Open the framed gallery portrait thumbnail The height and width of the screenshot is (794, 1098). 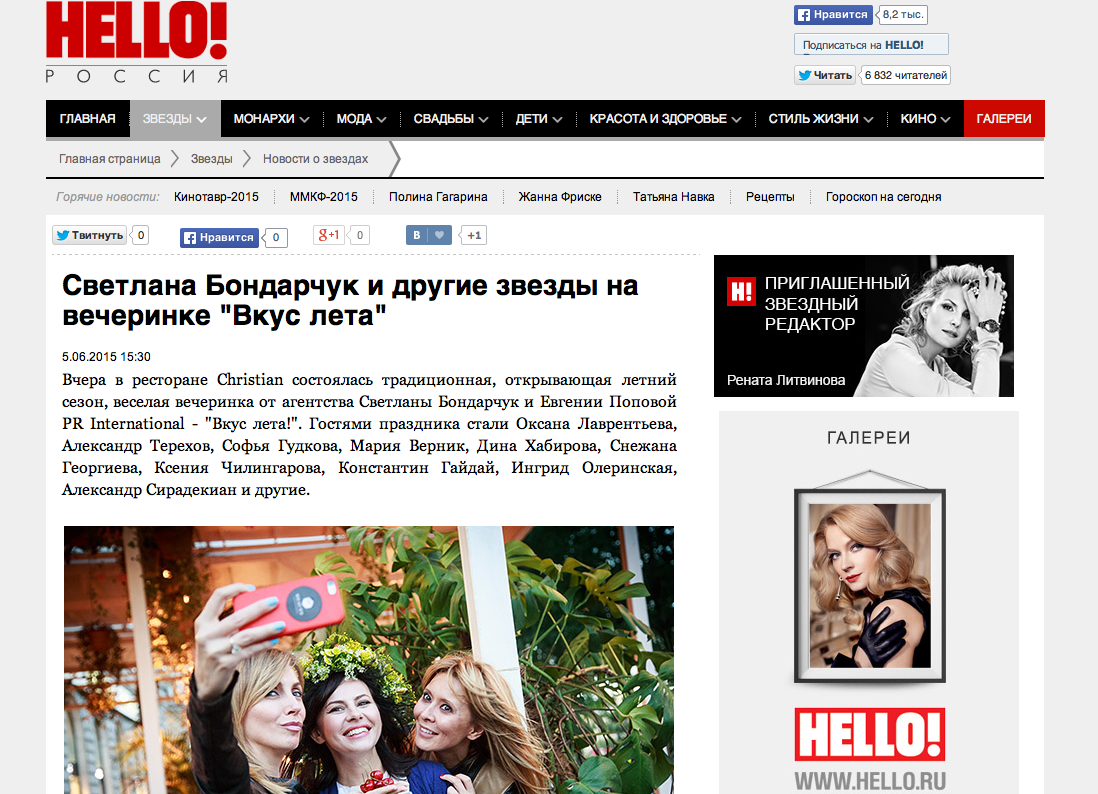coord(870,585)
